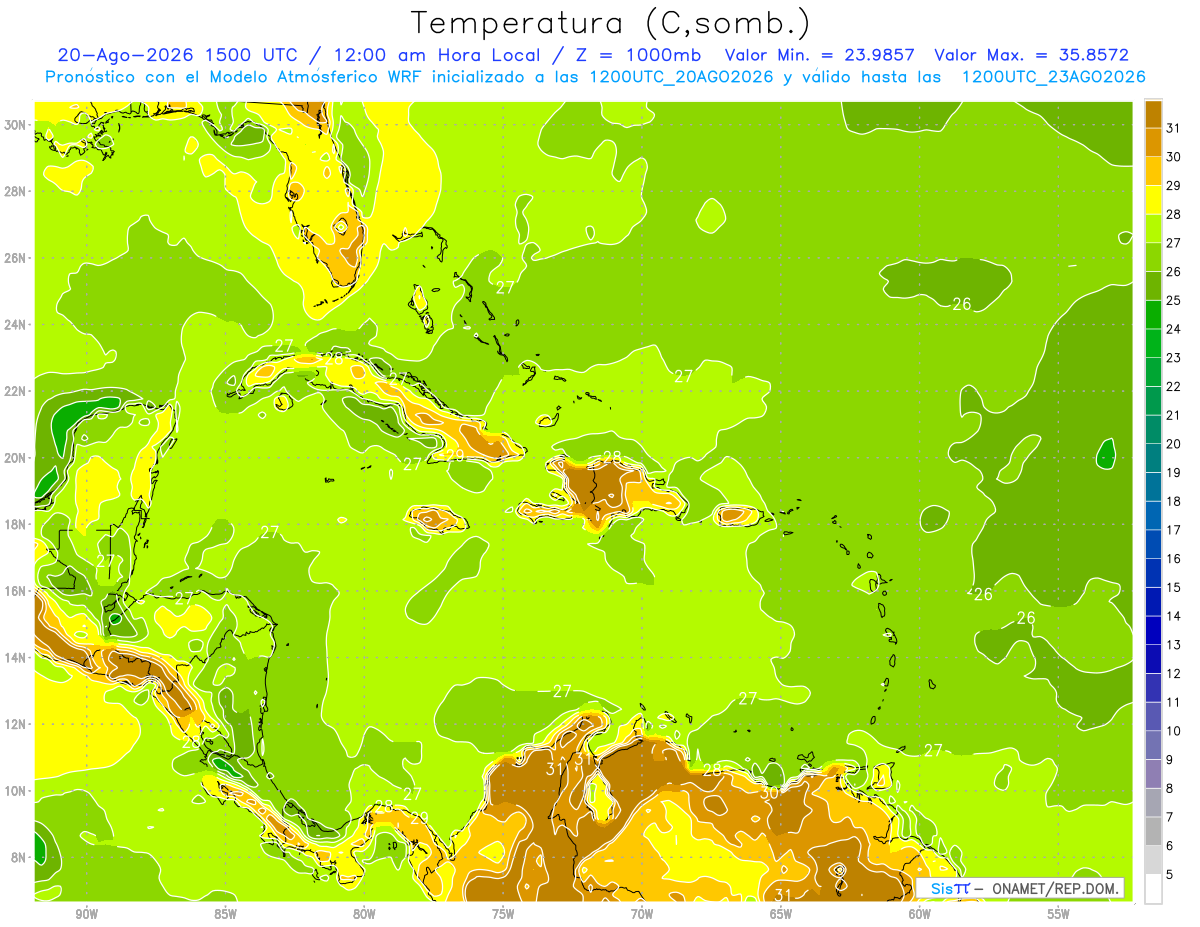The height and width of the screenshot is (927, 1200).
Task: Click the '75W' longitude axis label
Action: pyautogui.click(x=503, y=914)
